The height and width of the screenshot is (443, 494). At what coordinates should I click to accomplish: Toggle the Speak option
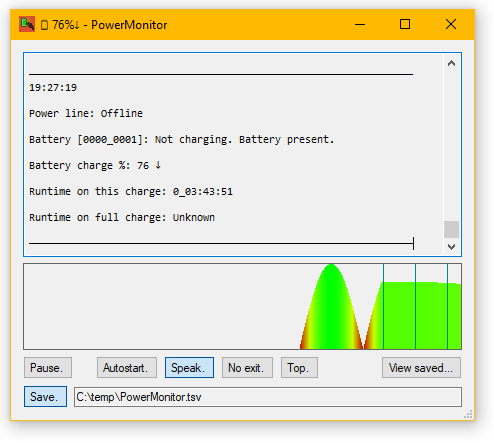[x=189, y=368]
